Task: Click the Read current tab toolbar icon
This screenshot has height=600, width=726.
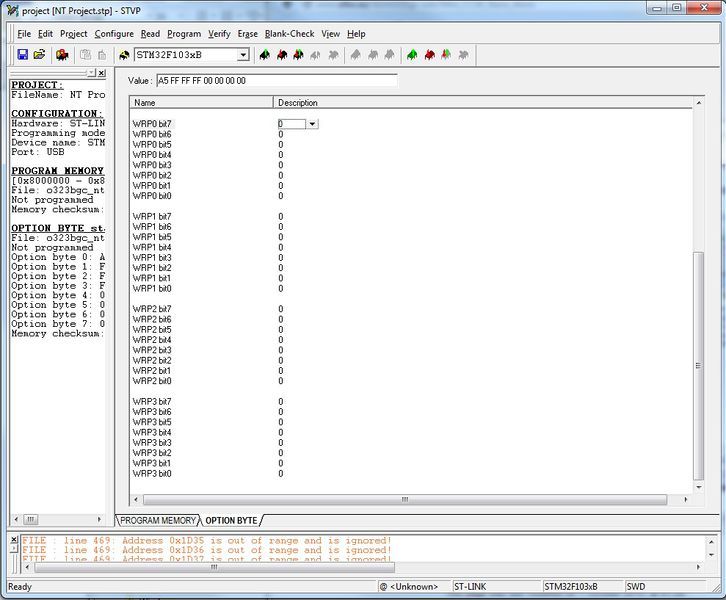Action: coord(266,54)
